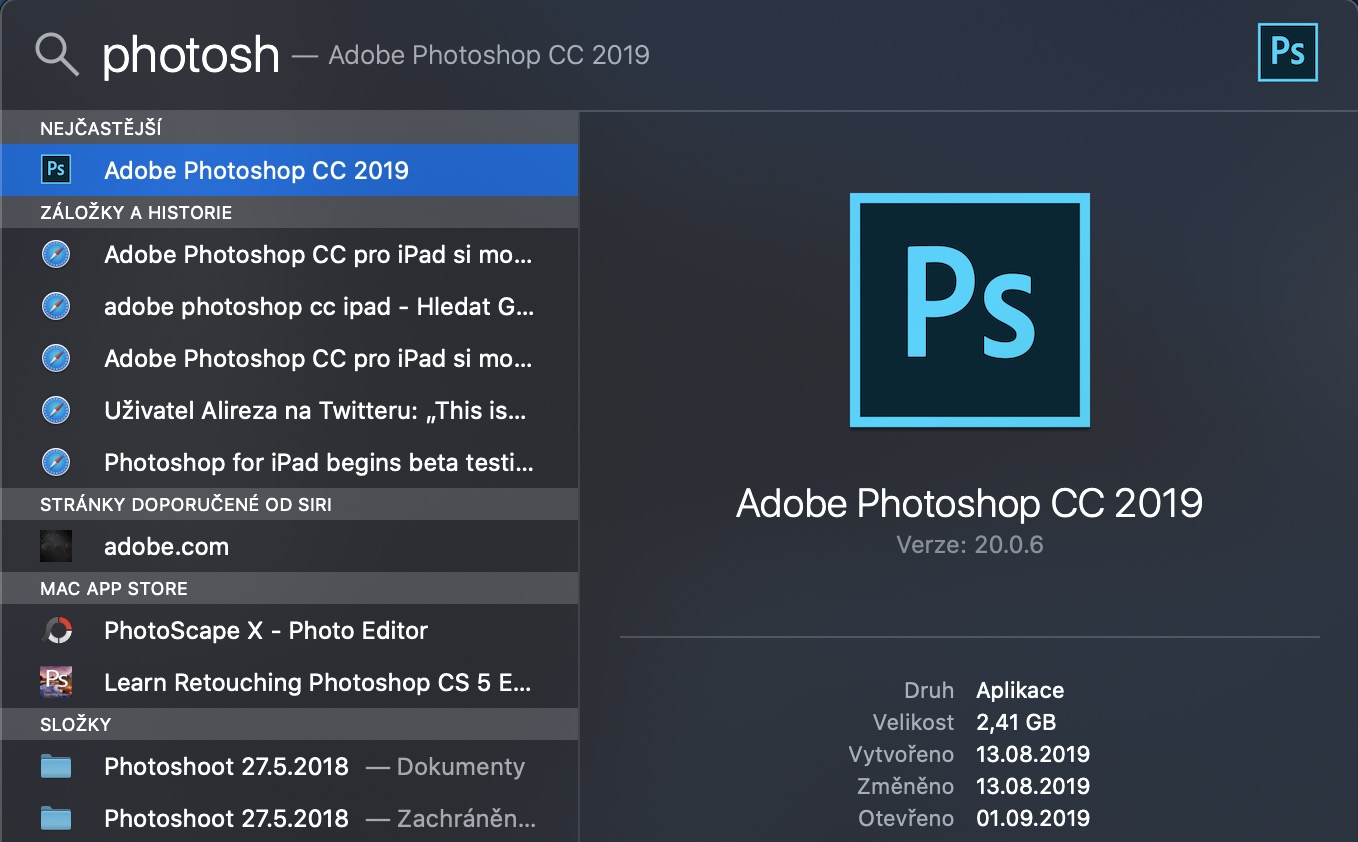
Task: Click the large Photoshop preview icon
Action: coord(969,311)
